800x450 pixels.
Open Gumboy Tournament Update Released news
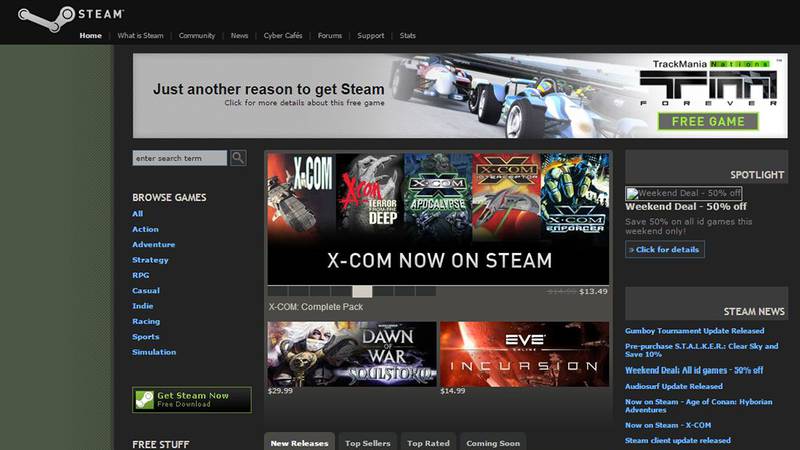tap(694, 331)
